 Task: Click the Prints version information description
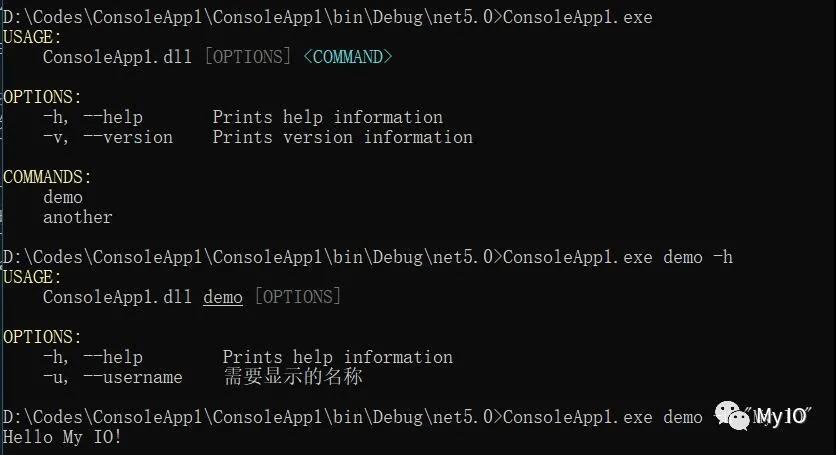click(x=343, y=137)
